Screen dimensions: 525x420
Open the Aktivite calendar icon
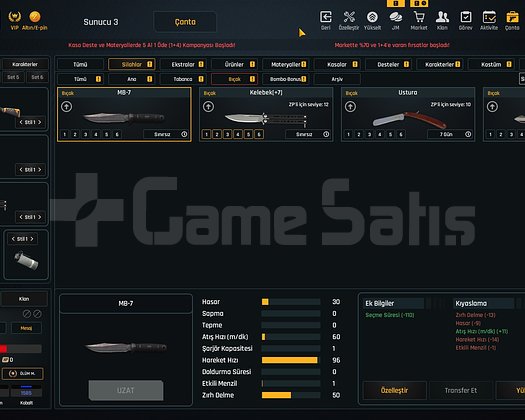[489, 17]
